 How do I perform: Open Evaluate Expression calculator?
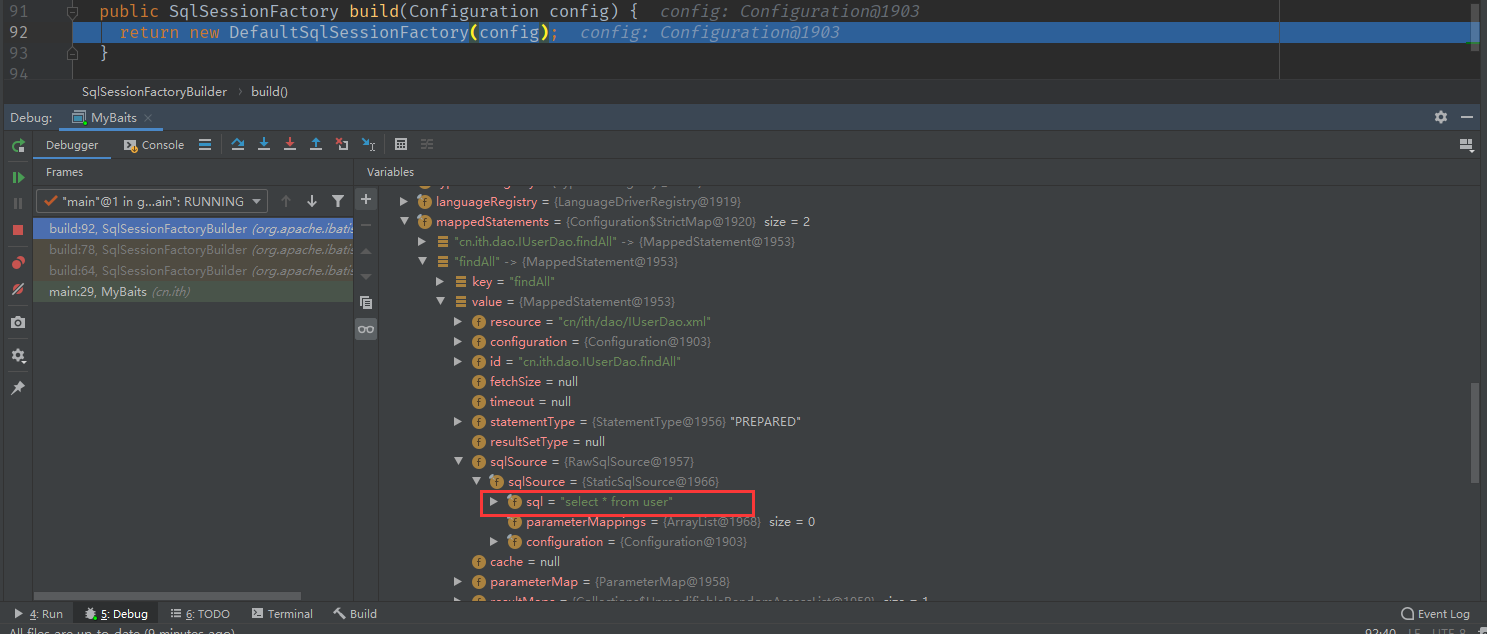click(401, 145)
